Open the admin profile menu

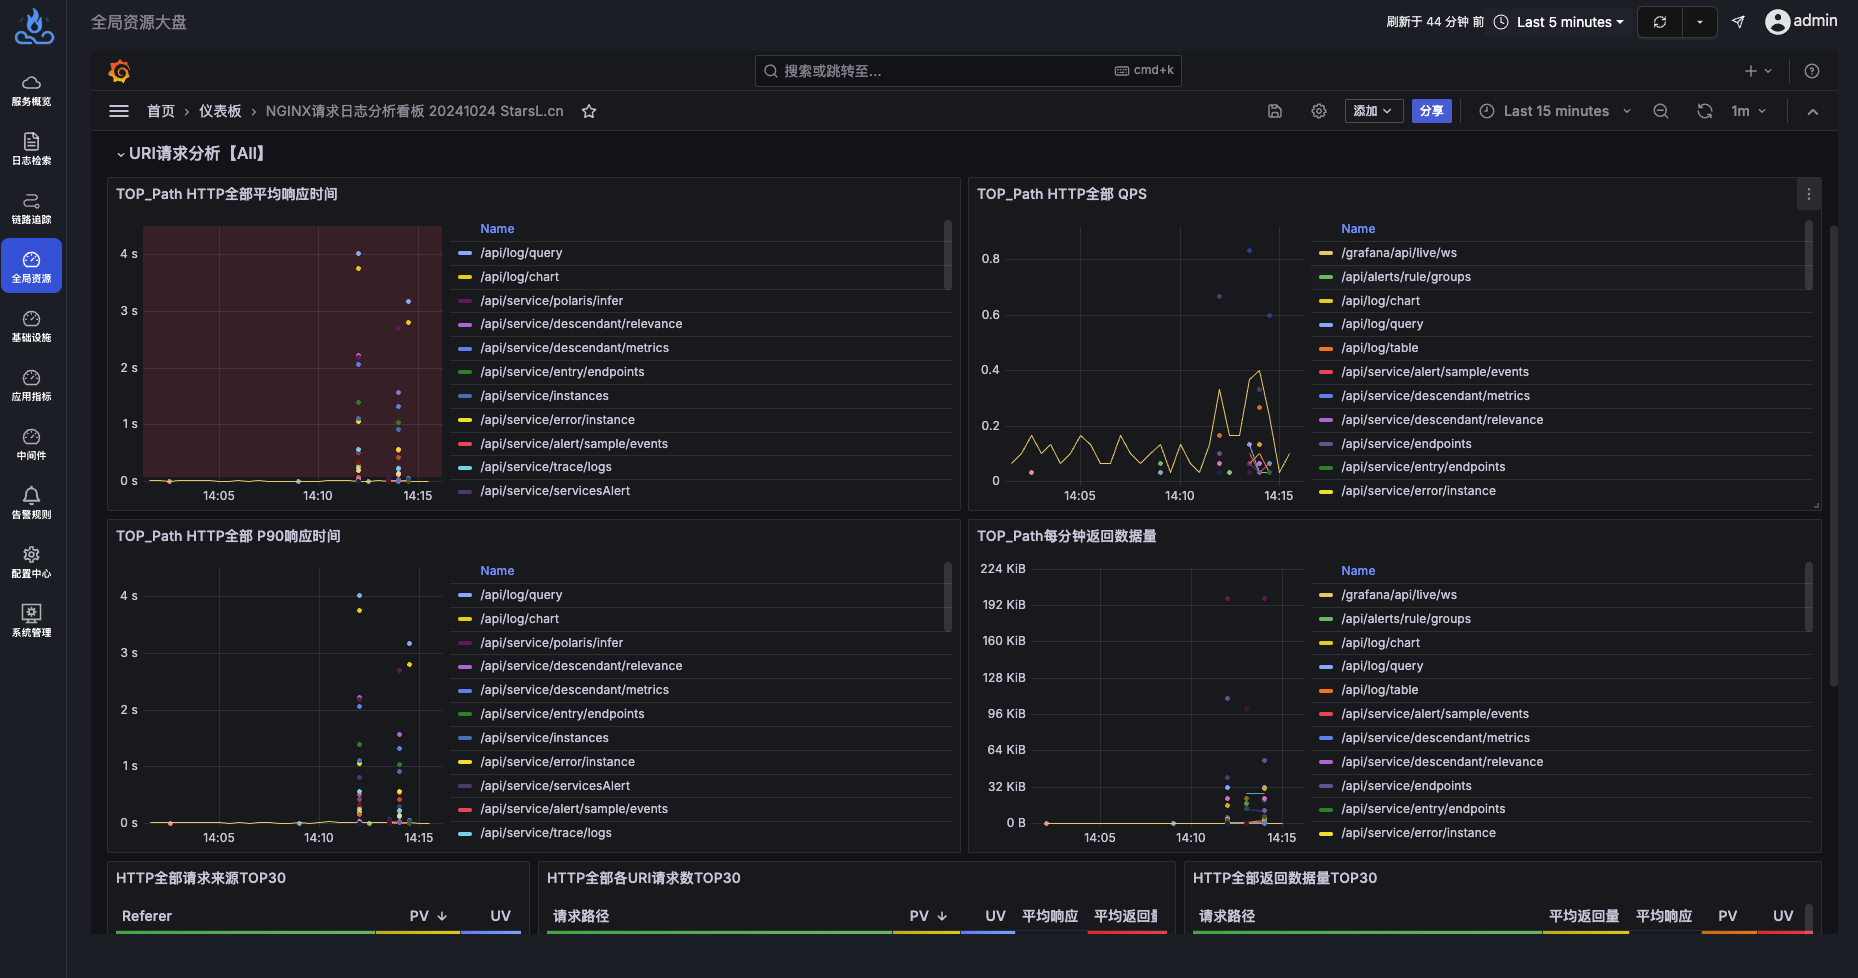point(1800,21)
